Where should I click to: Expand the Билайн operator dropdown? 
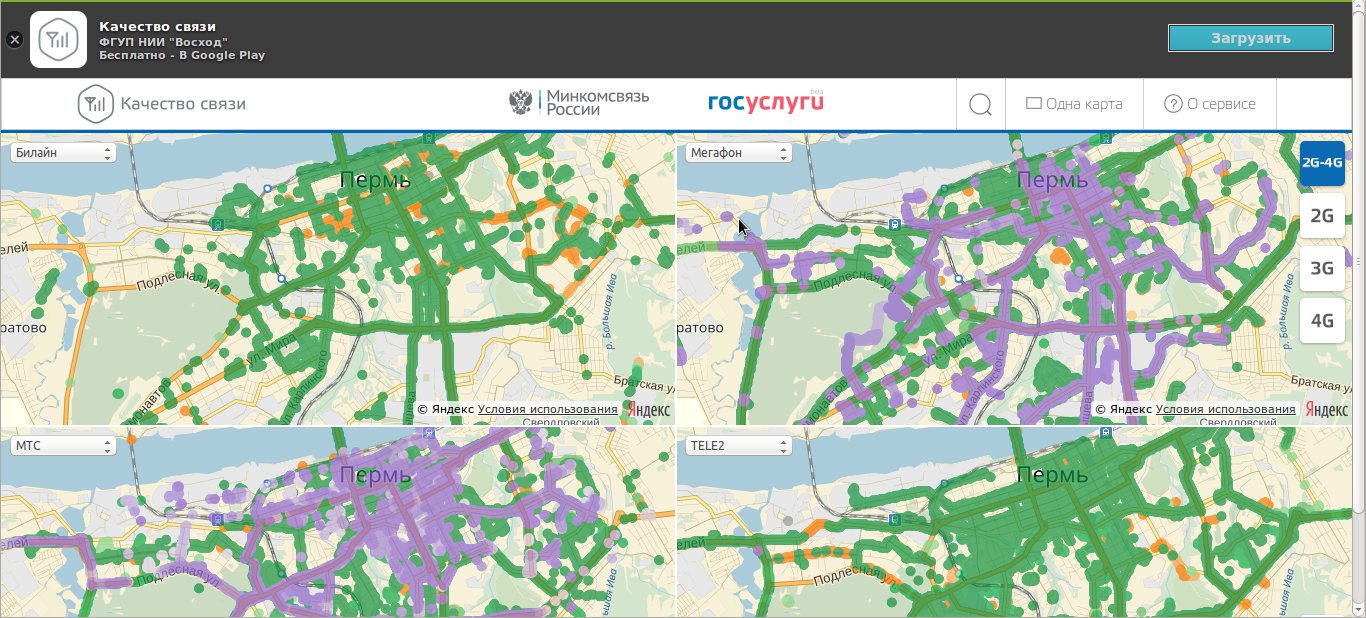63,153
